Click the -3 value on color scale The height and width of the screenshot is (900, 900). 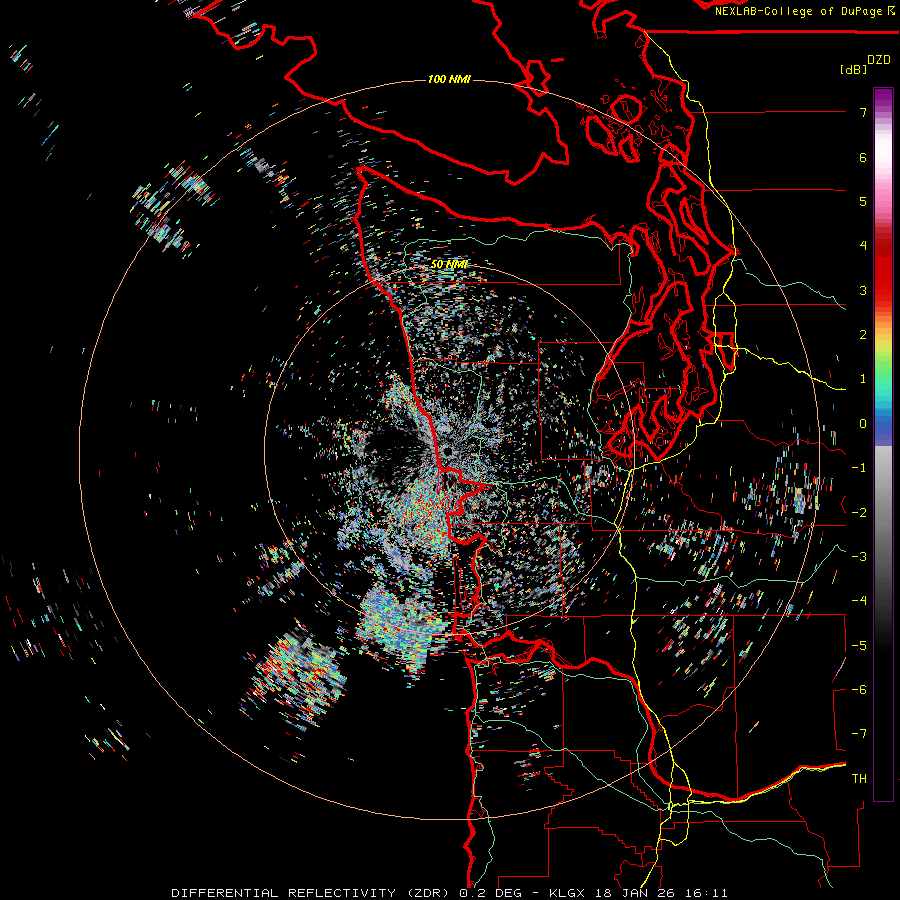coord(859,557)
